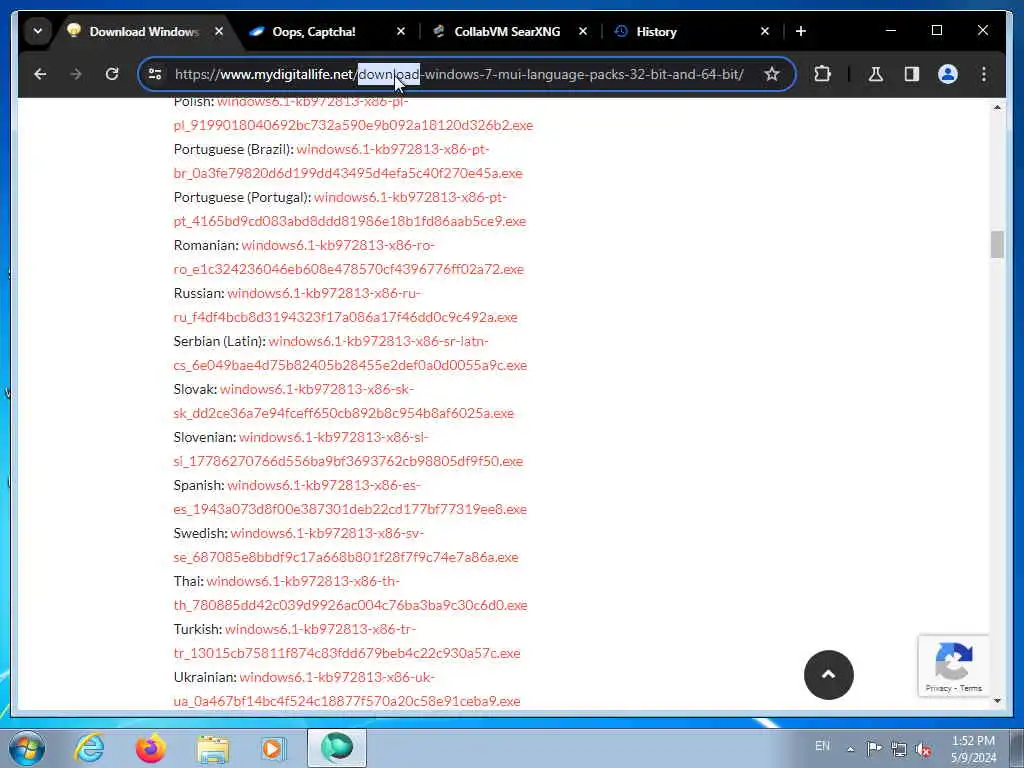
Task: Launch Internet Explorer from taskbar
Action: [x=89, y=748]
